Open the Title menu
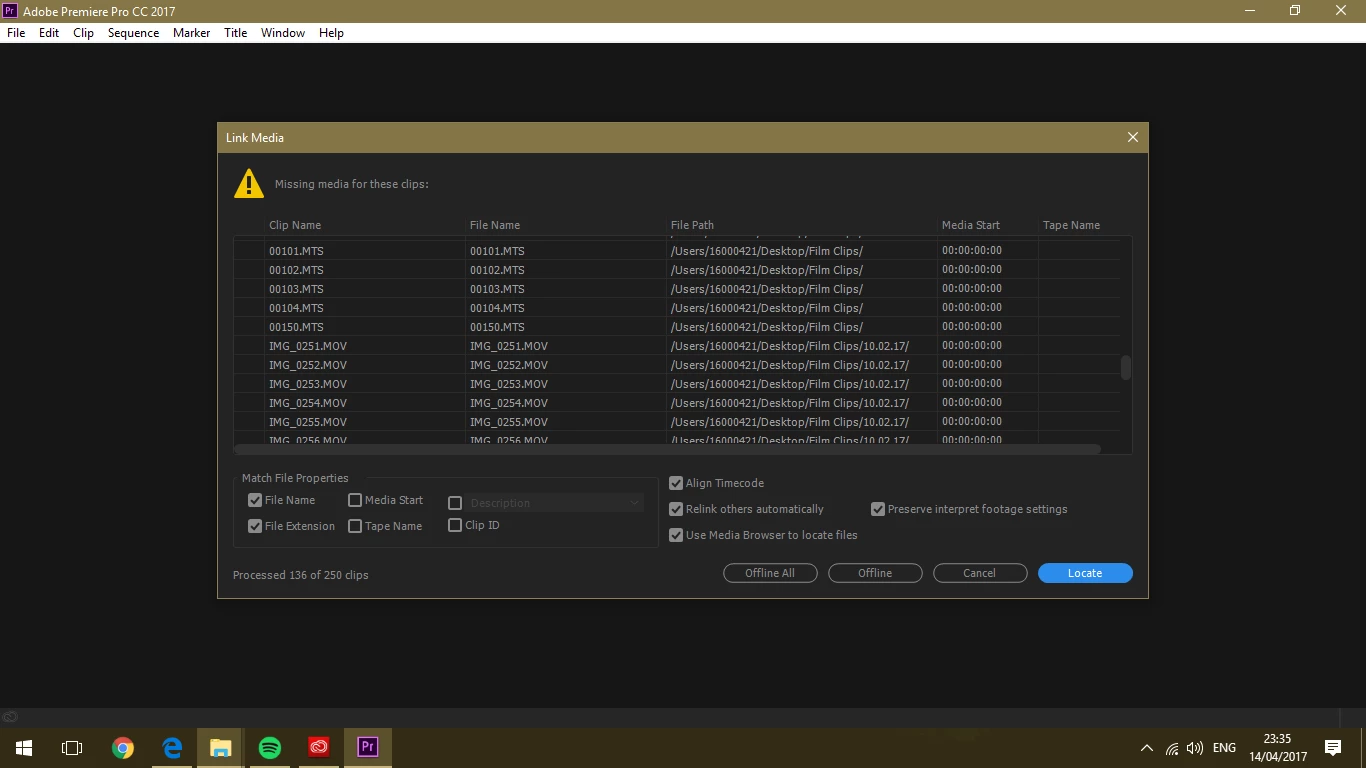Image resolution: width=1366 pixels, height=768 pixels. tap(235, 33)
